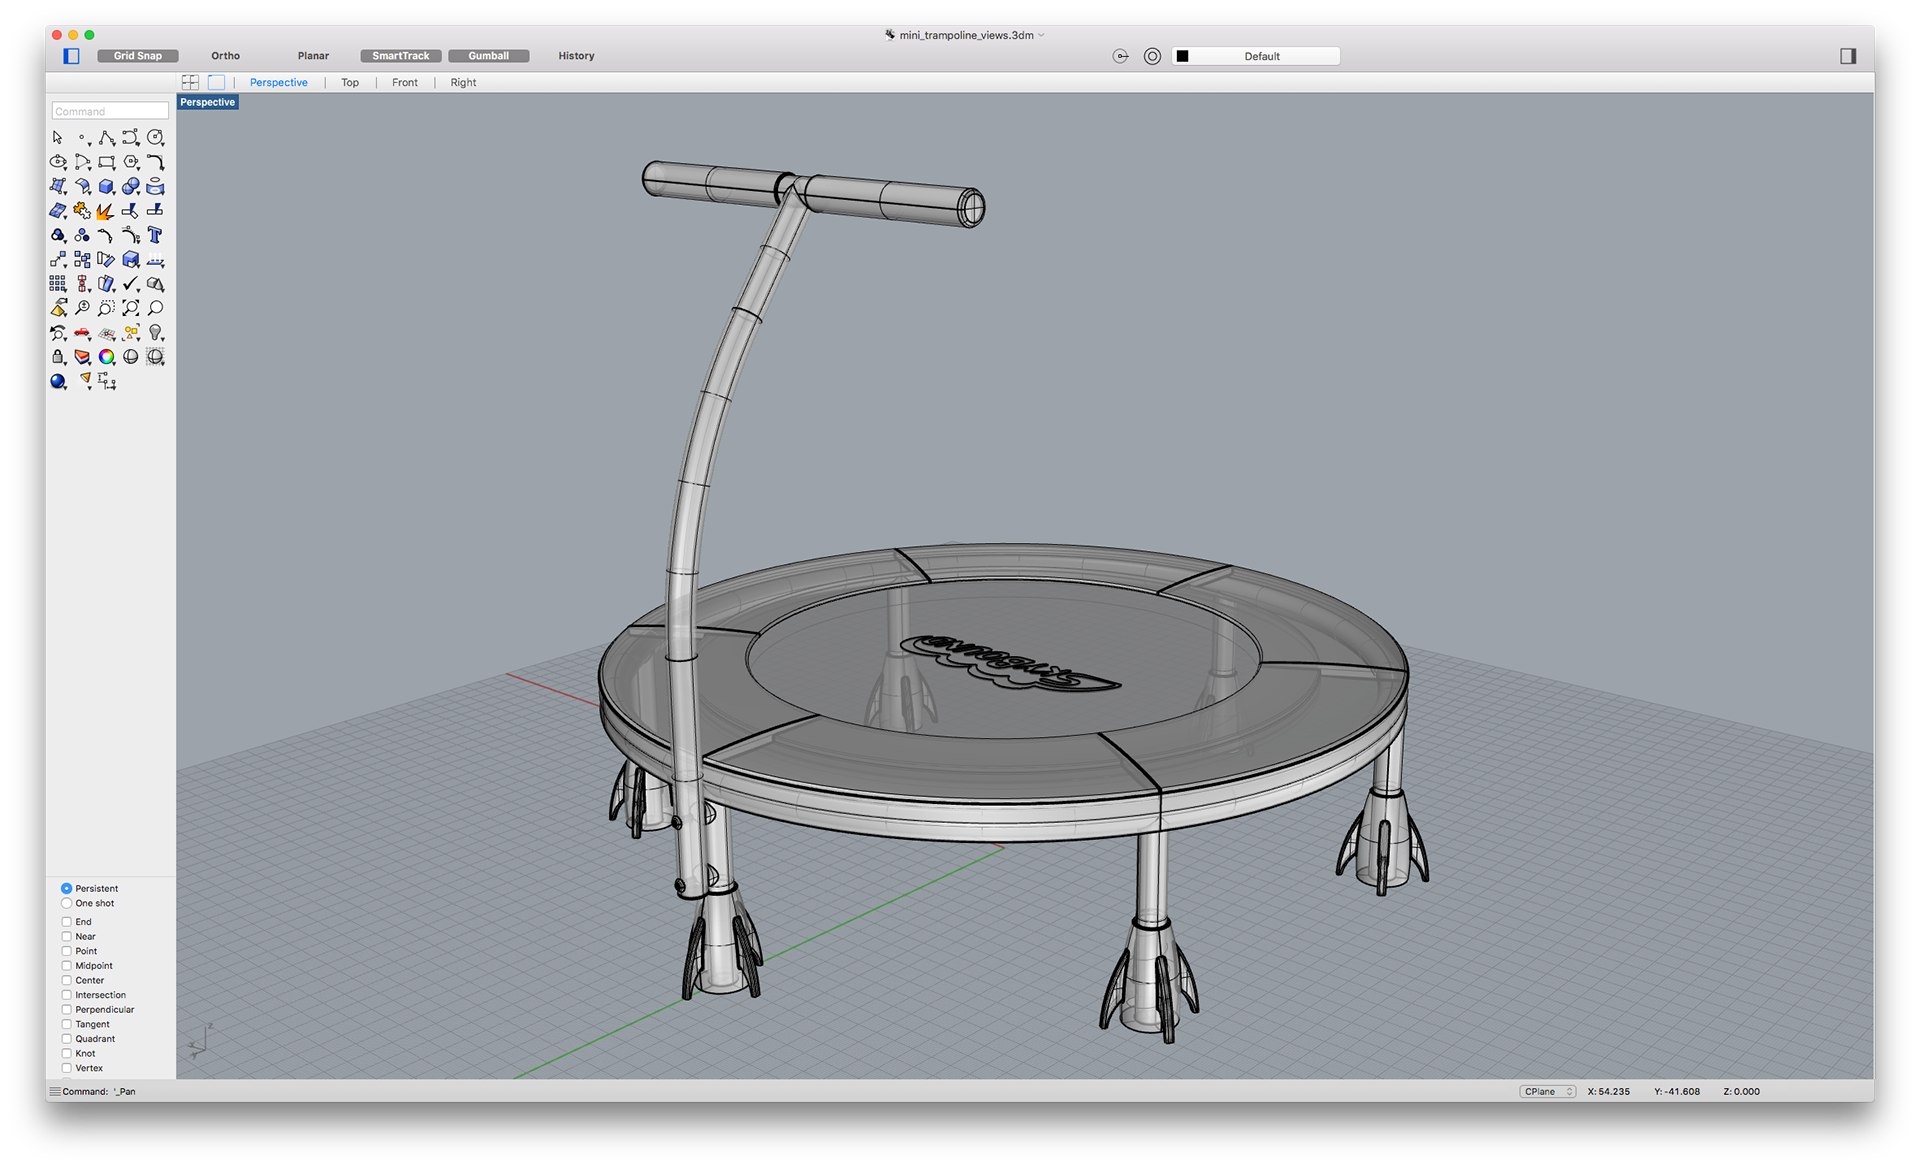Switch to the Front viewport tab
The width and height of the screenshot is (1920, 1167).
click(x=405, y=82)
